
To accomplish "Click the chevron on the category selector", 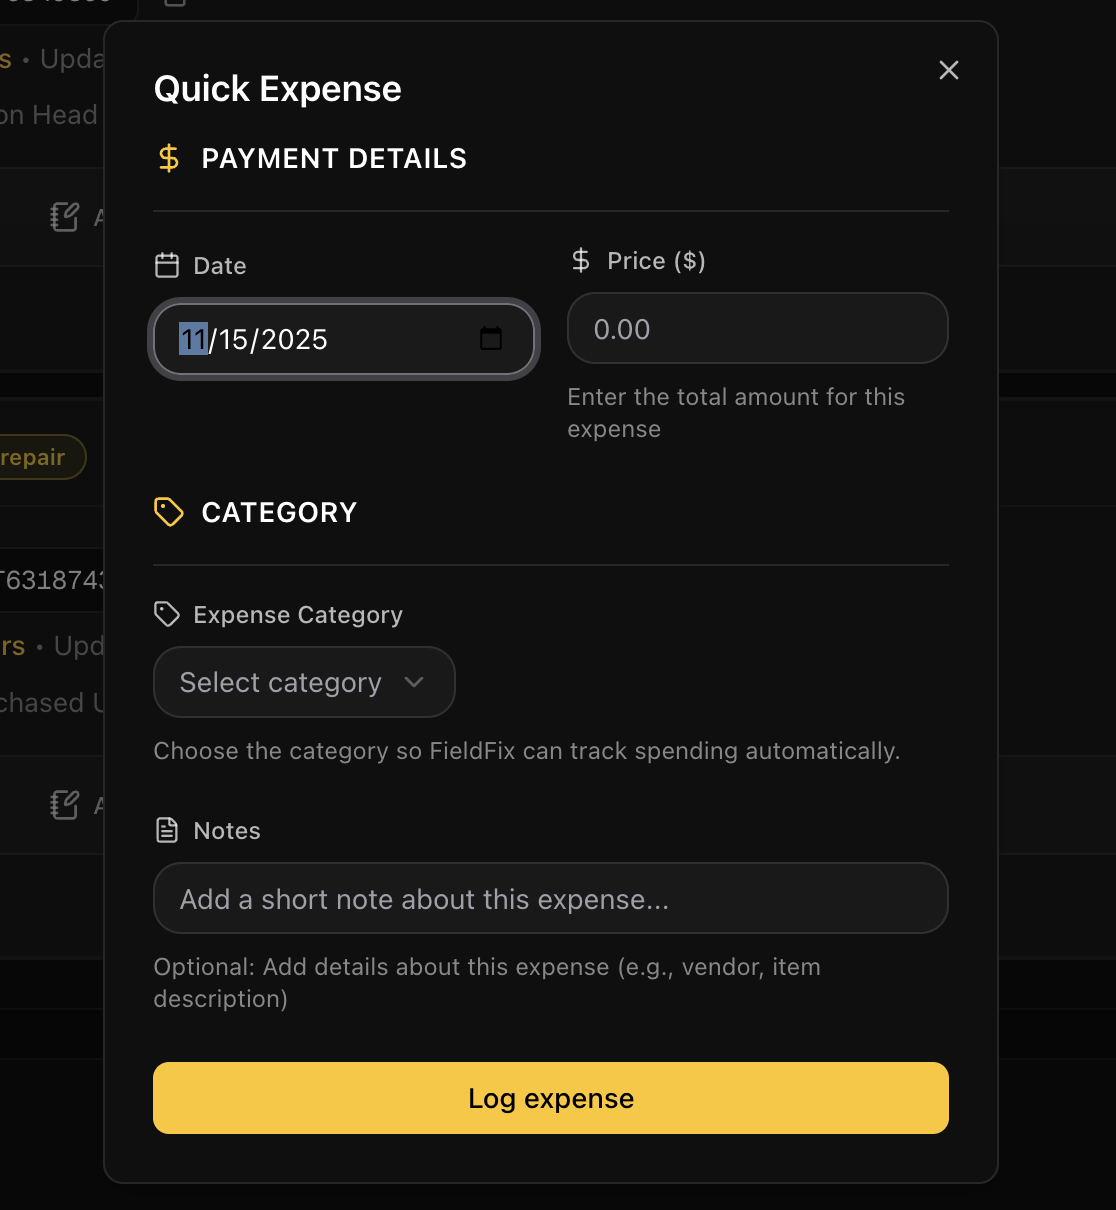I will [x=413, y=682].
